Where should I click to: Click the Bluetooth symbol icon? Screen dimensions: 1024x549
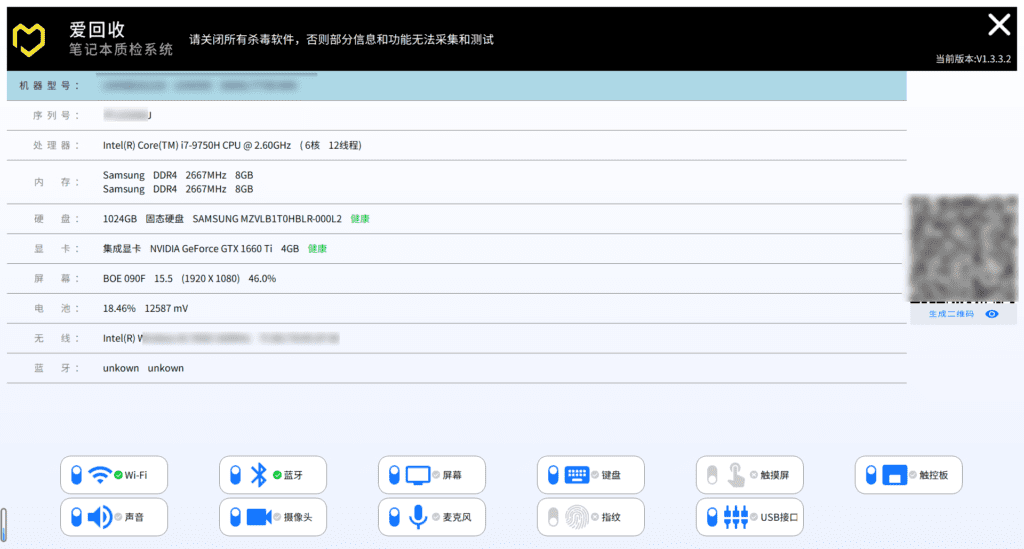[x=258, y=474]
